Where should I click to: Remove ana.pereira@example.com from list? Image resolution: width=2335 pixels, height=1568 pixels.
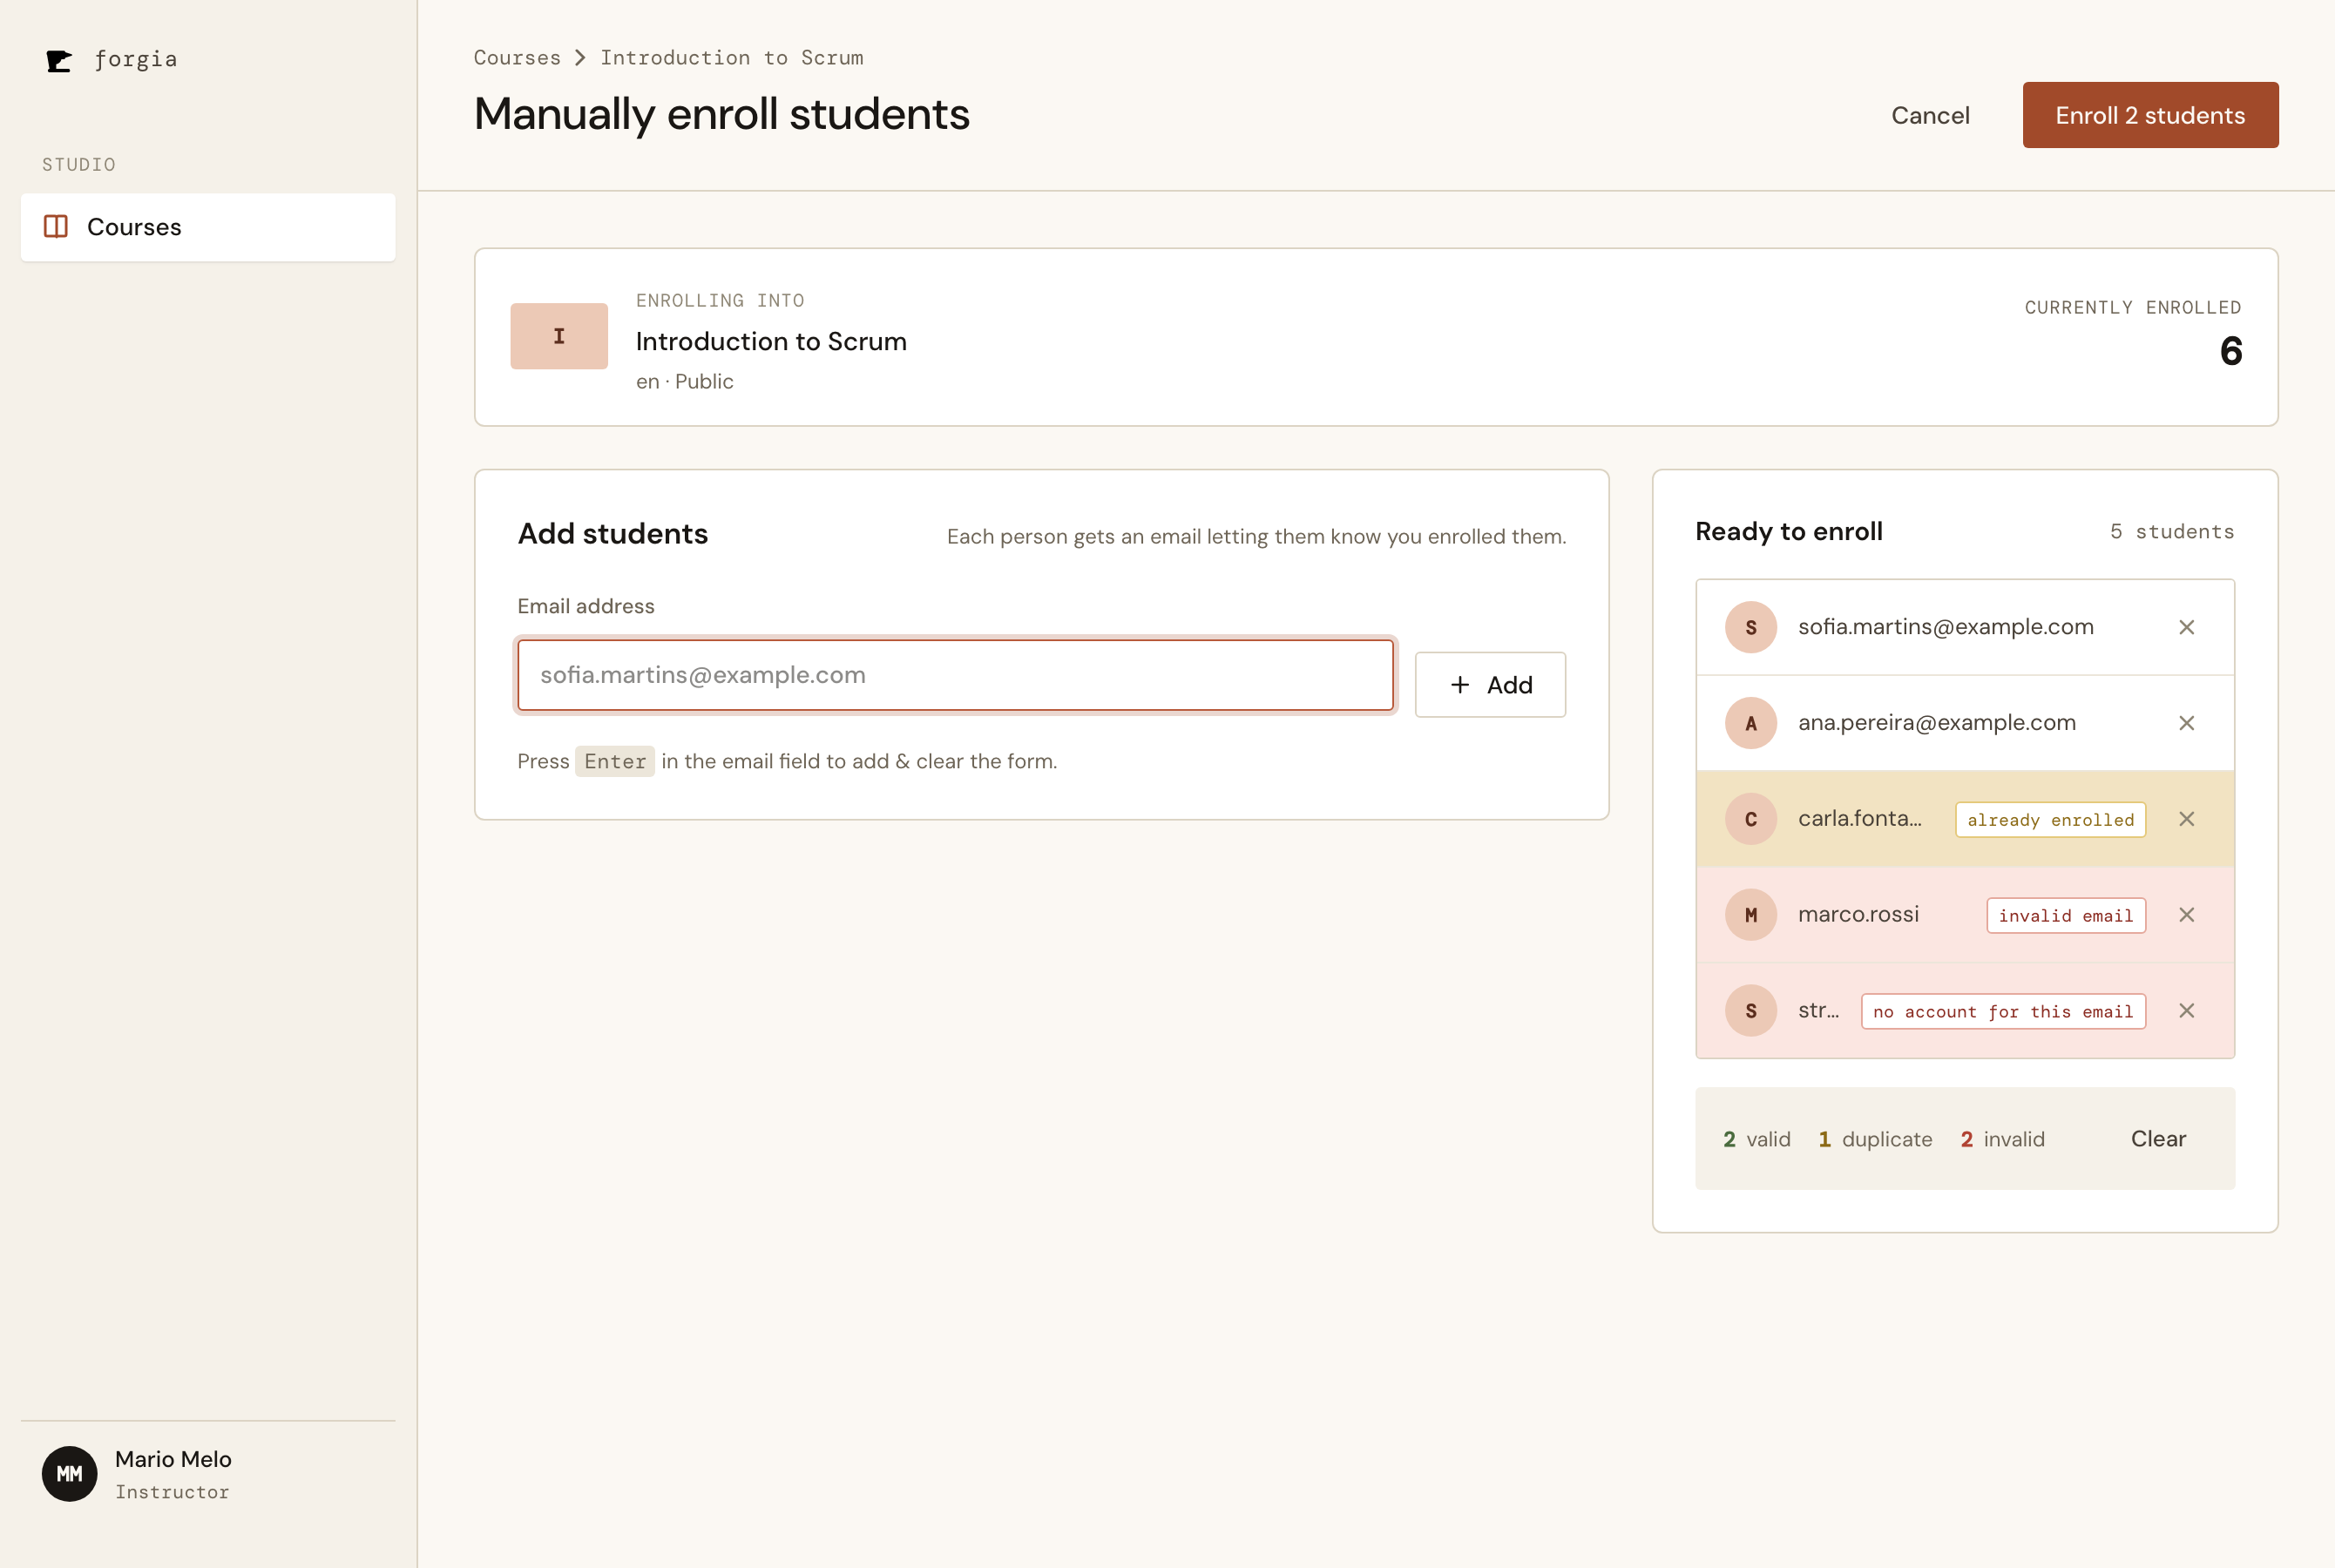pos(2187,723)
